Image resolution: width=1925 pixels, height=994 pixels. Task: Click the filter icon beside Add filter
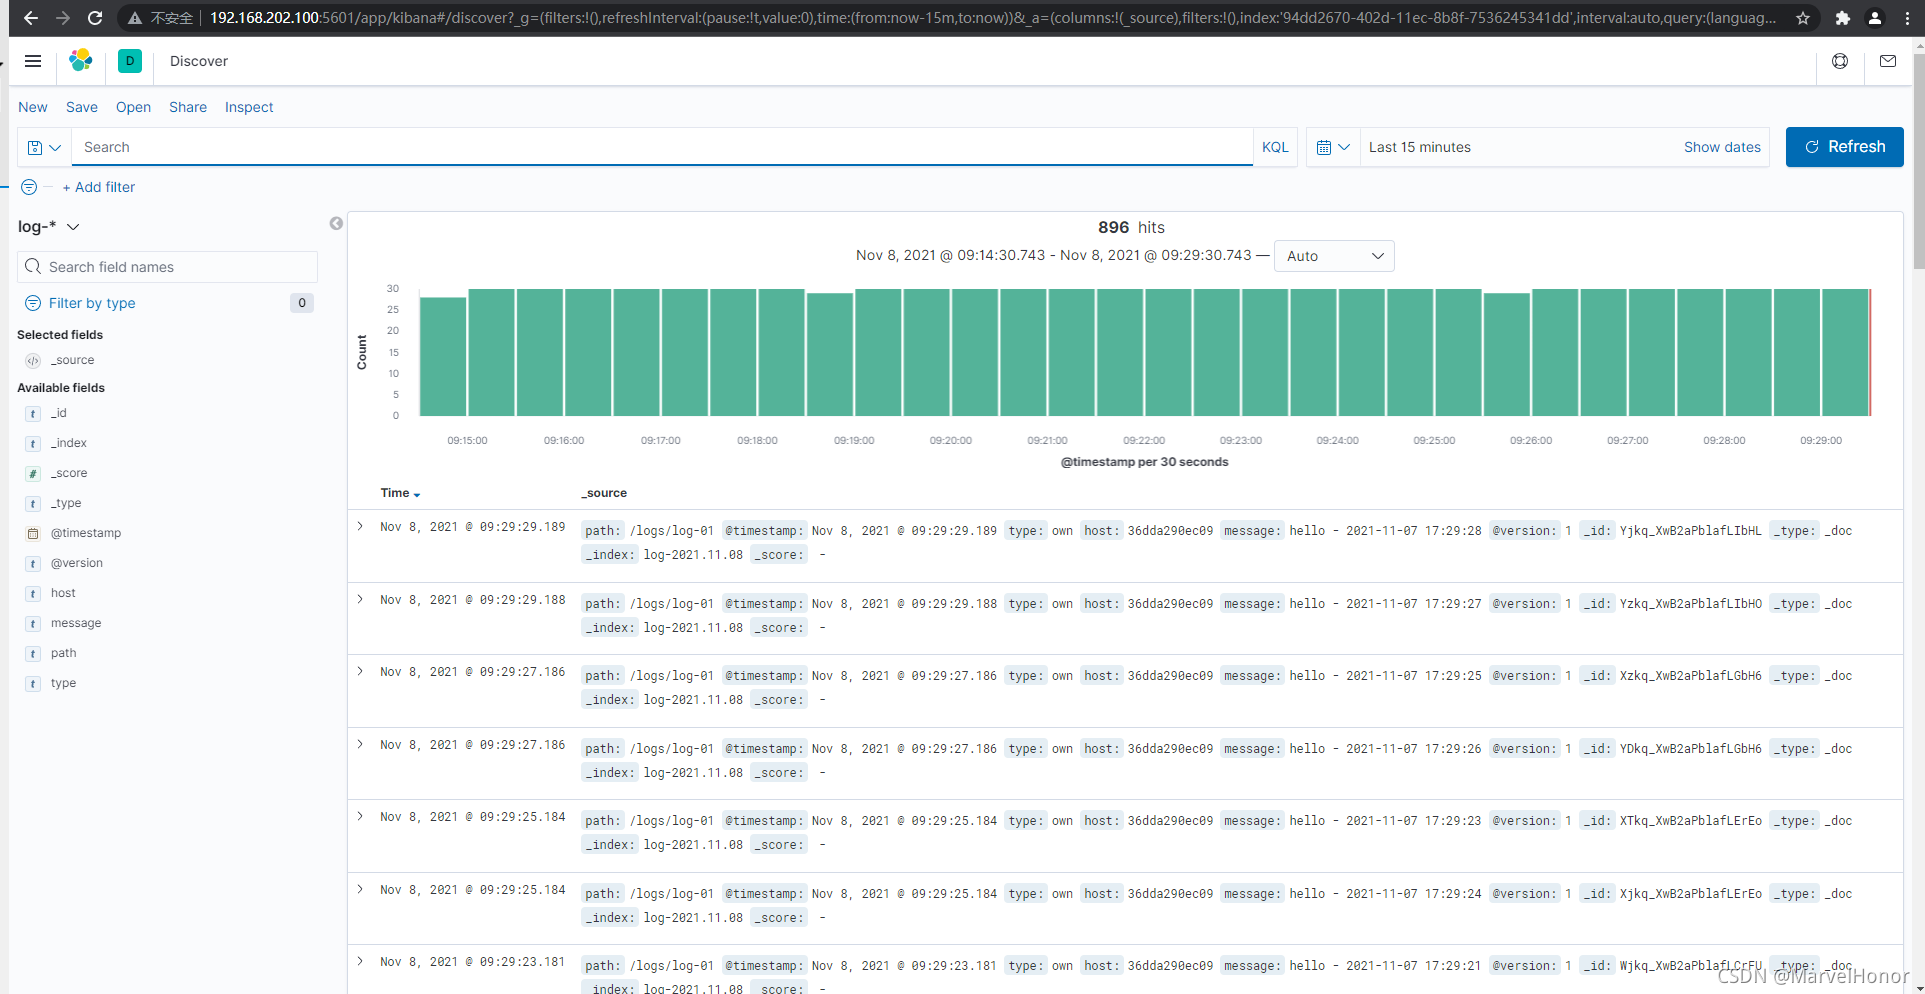click(29, 187)
